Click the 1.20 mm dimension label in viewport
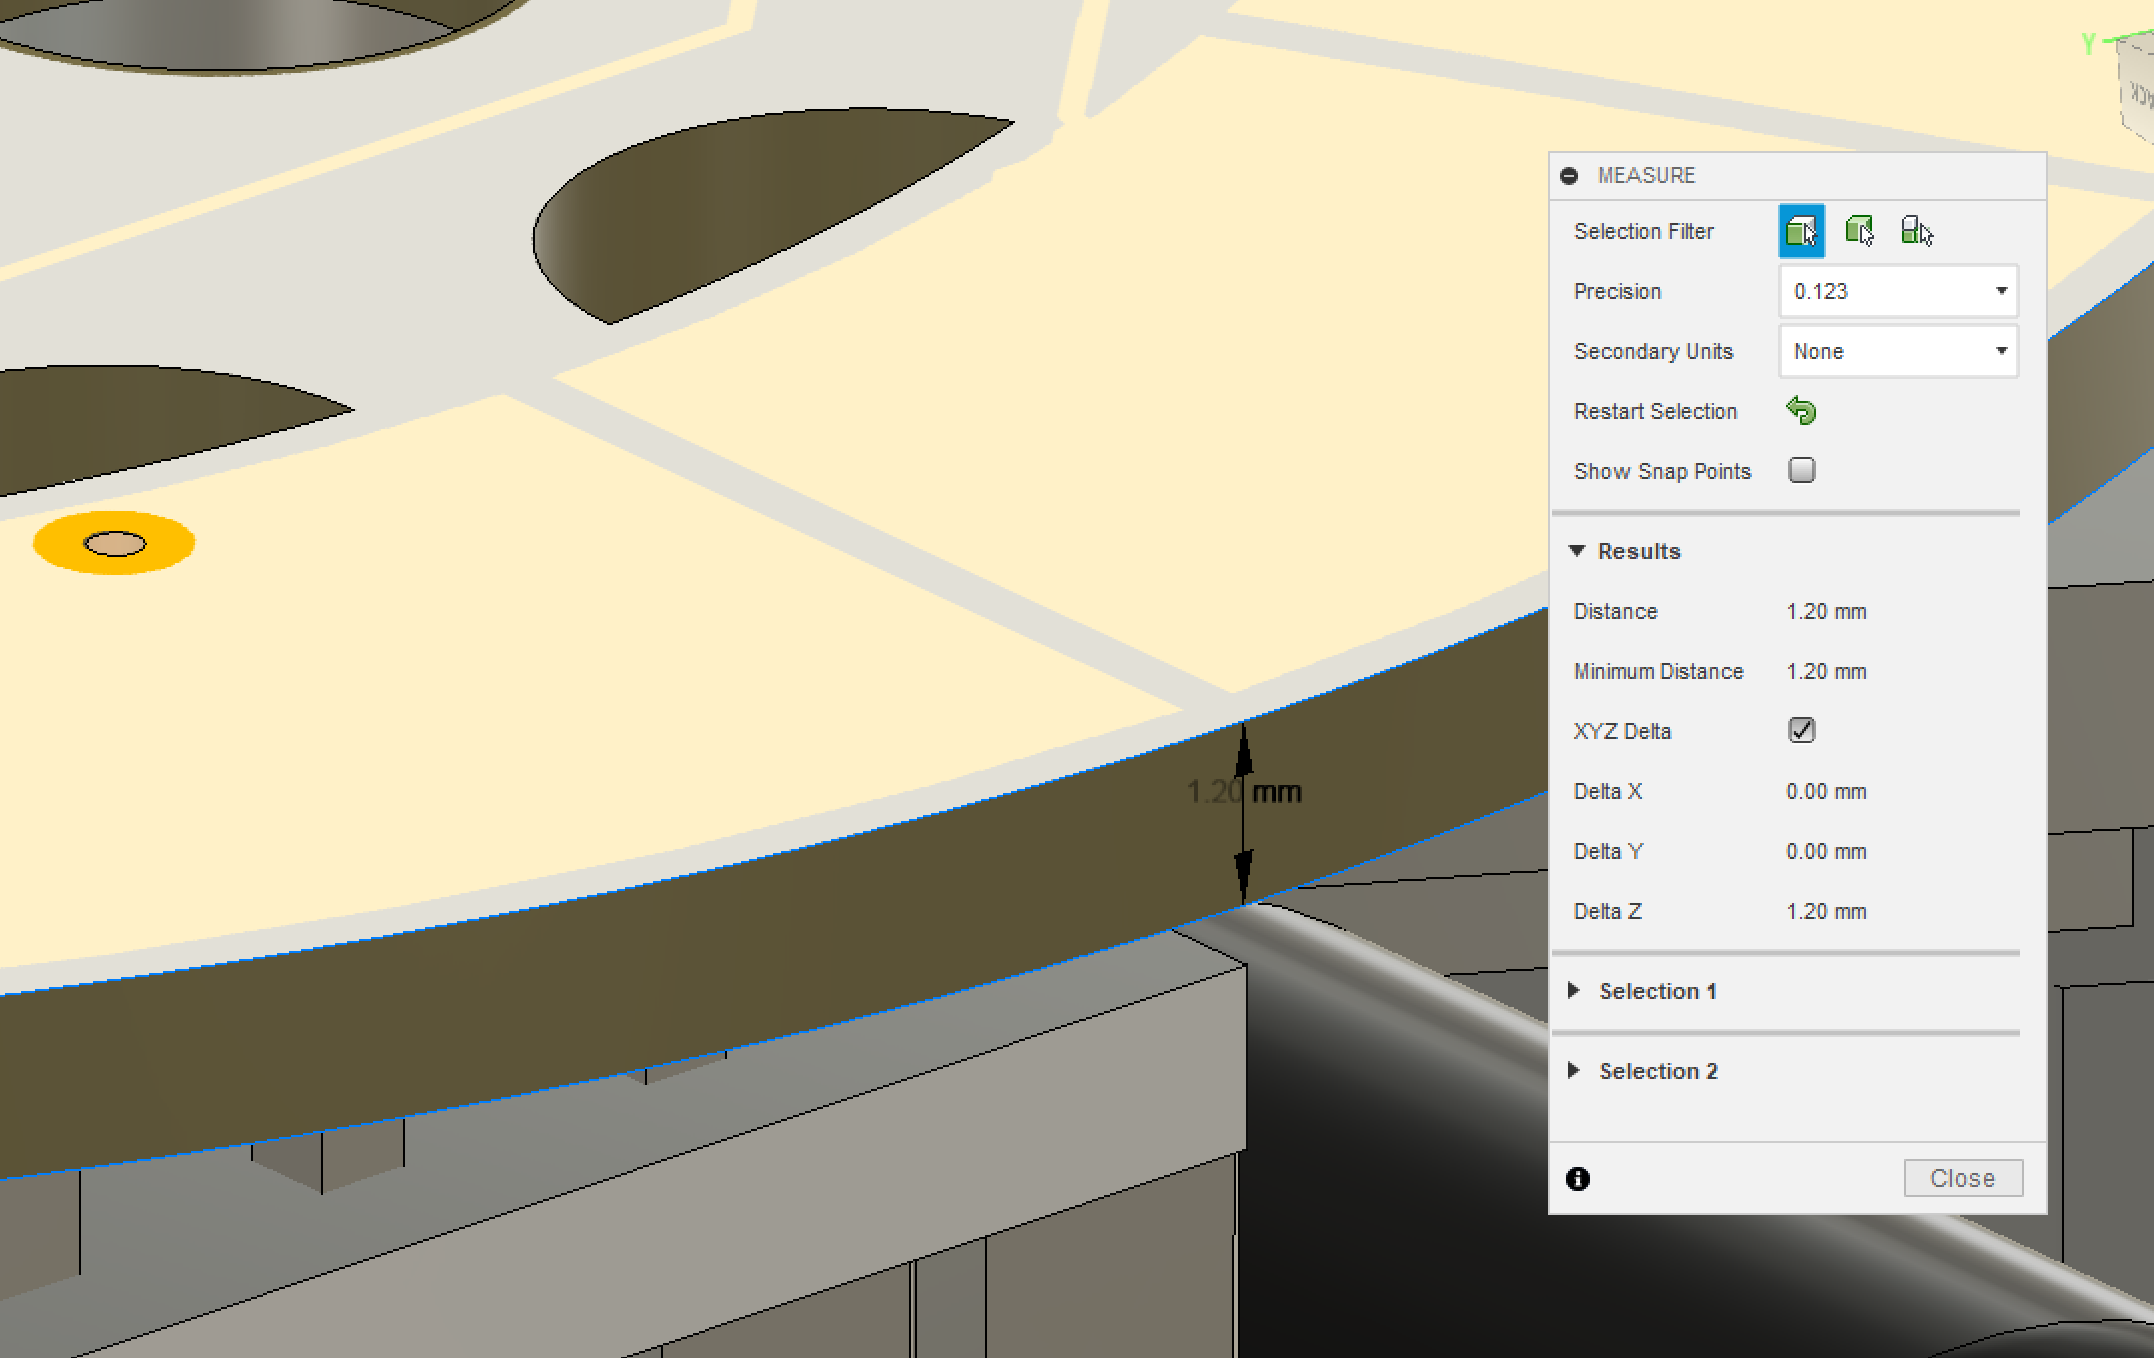The width and height of the screenshot is (2154, 1358). tap(1244, 792)
